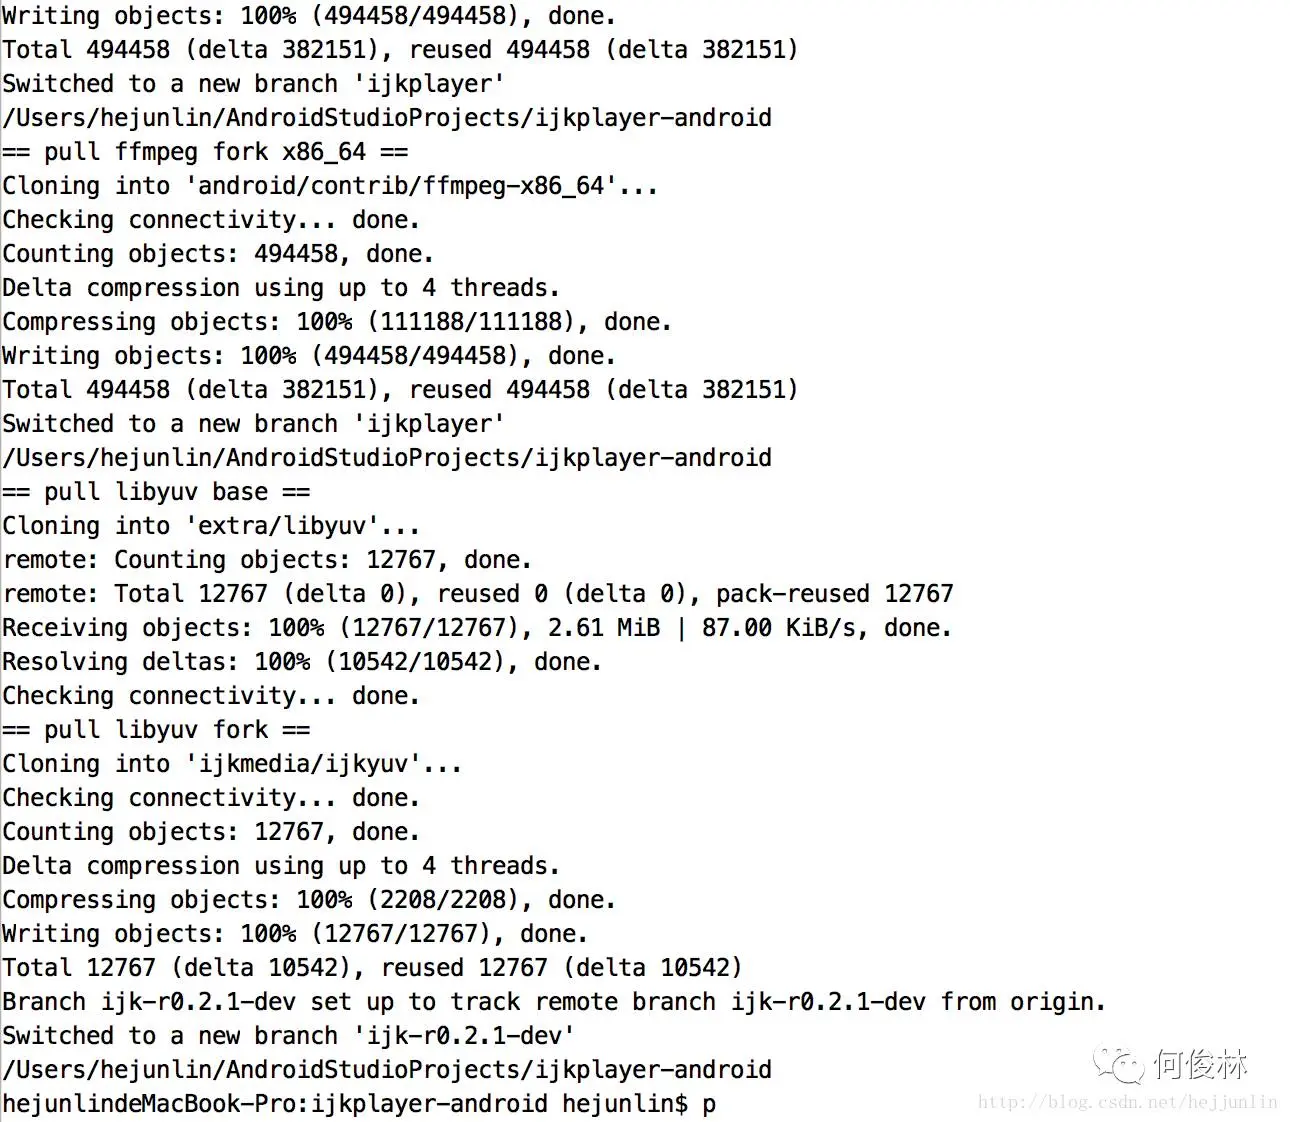The image size is (1290, 1122).
Task: Click 'android/contrib/ffmpeg-x86_64' clone path text
Action: pos(401,186)
